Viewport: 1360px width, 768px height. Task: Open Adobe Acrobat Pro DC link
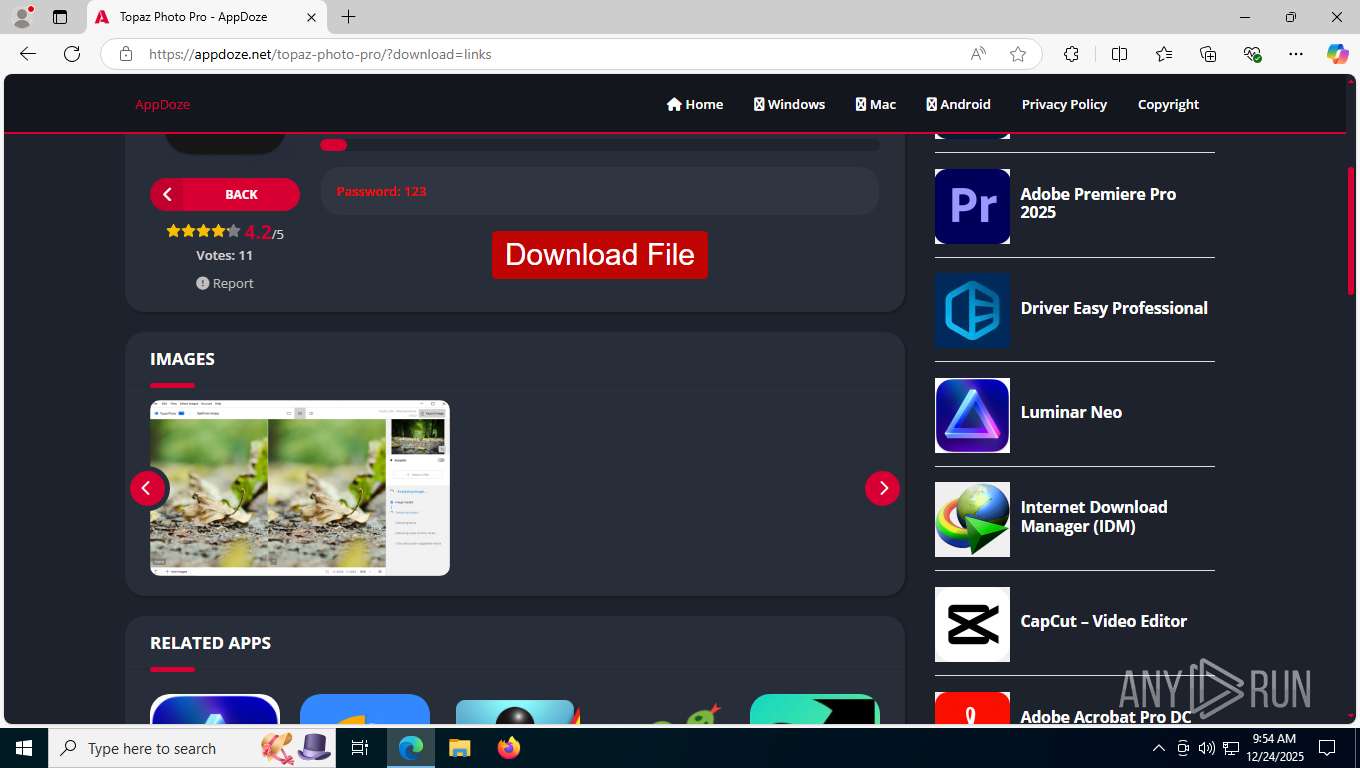click(1106, 716)
